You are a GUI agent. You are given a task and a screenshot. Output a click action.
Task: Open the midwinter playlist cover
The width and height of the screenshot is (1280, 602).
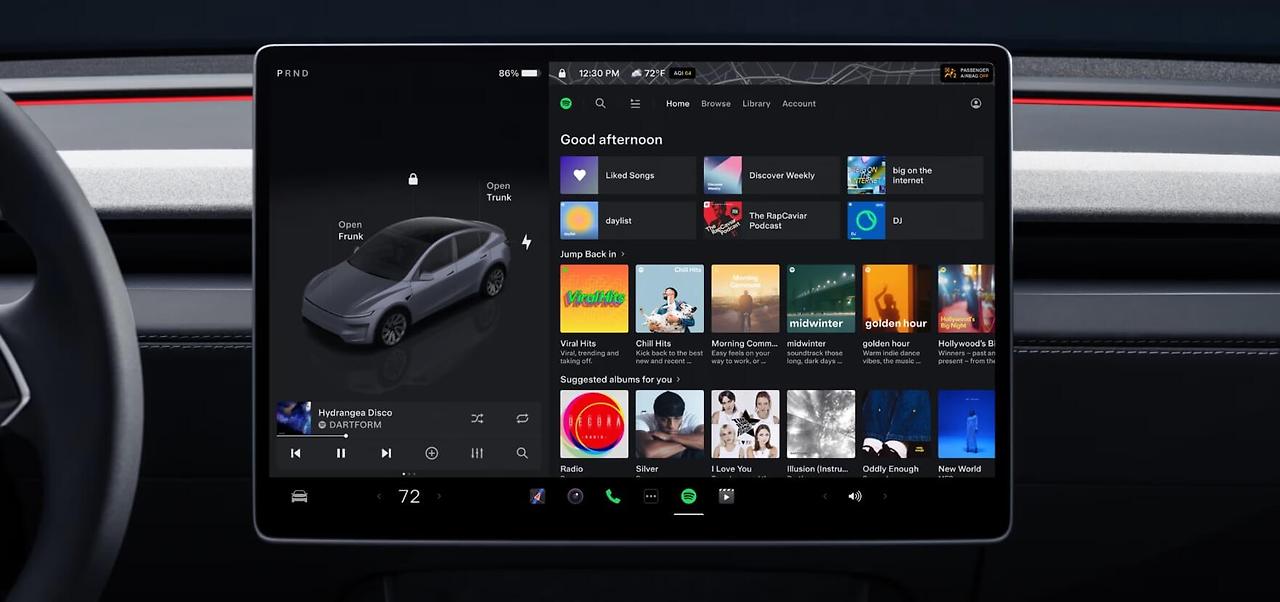click(x=821, y=298)
